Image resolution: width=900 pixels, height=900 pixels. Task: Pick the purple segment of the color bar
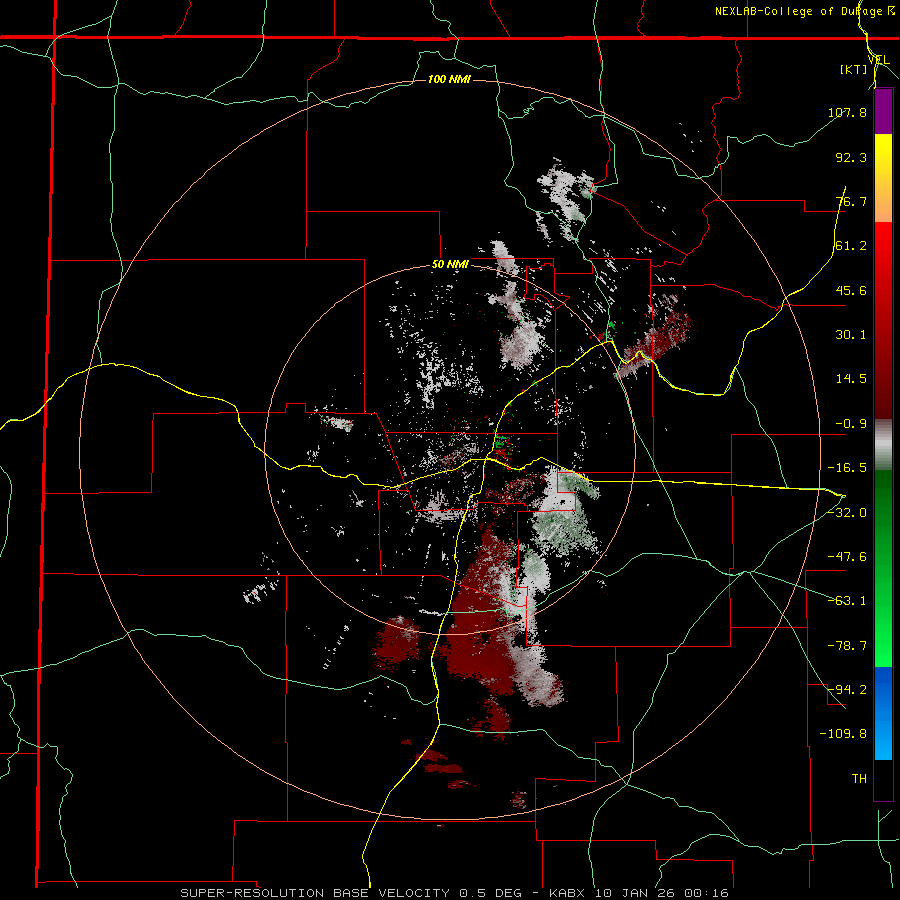pyautogui.click(x=883, y=112)
